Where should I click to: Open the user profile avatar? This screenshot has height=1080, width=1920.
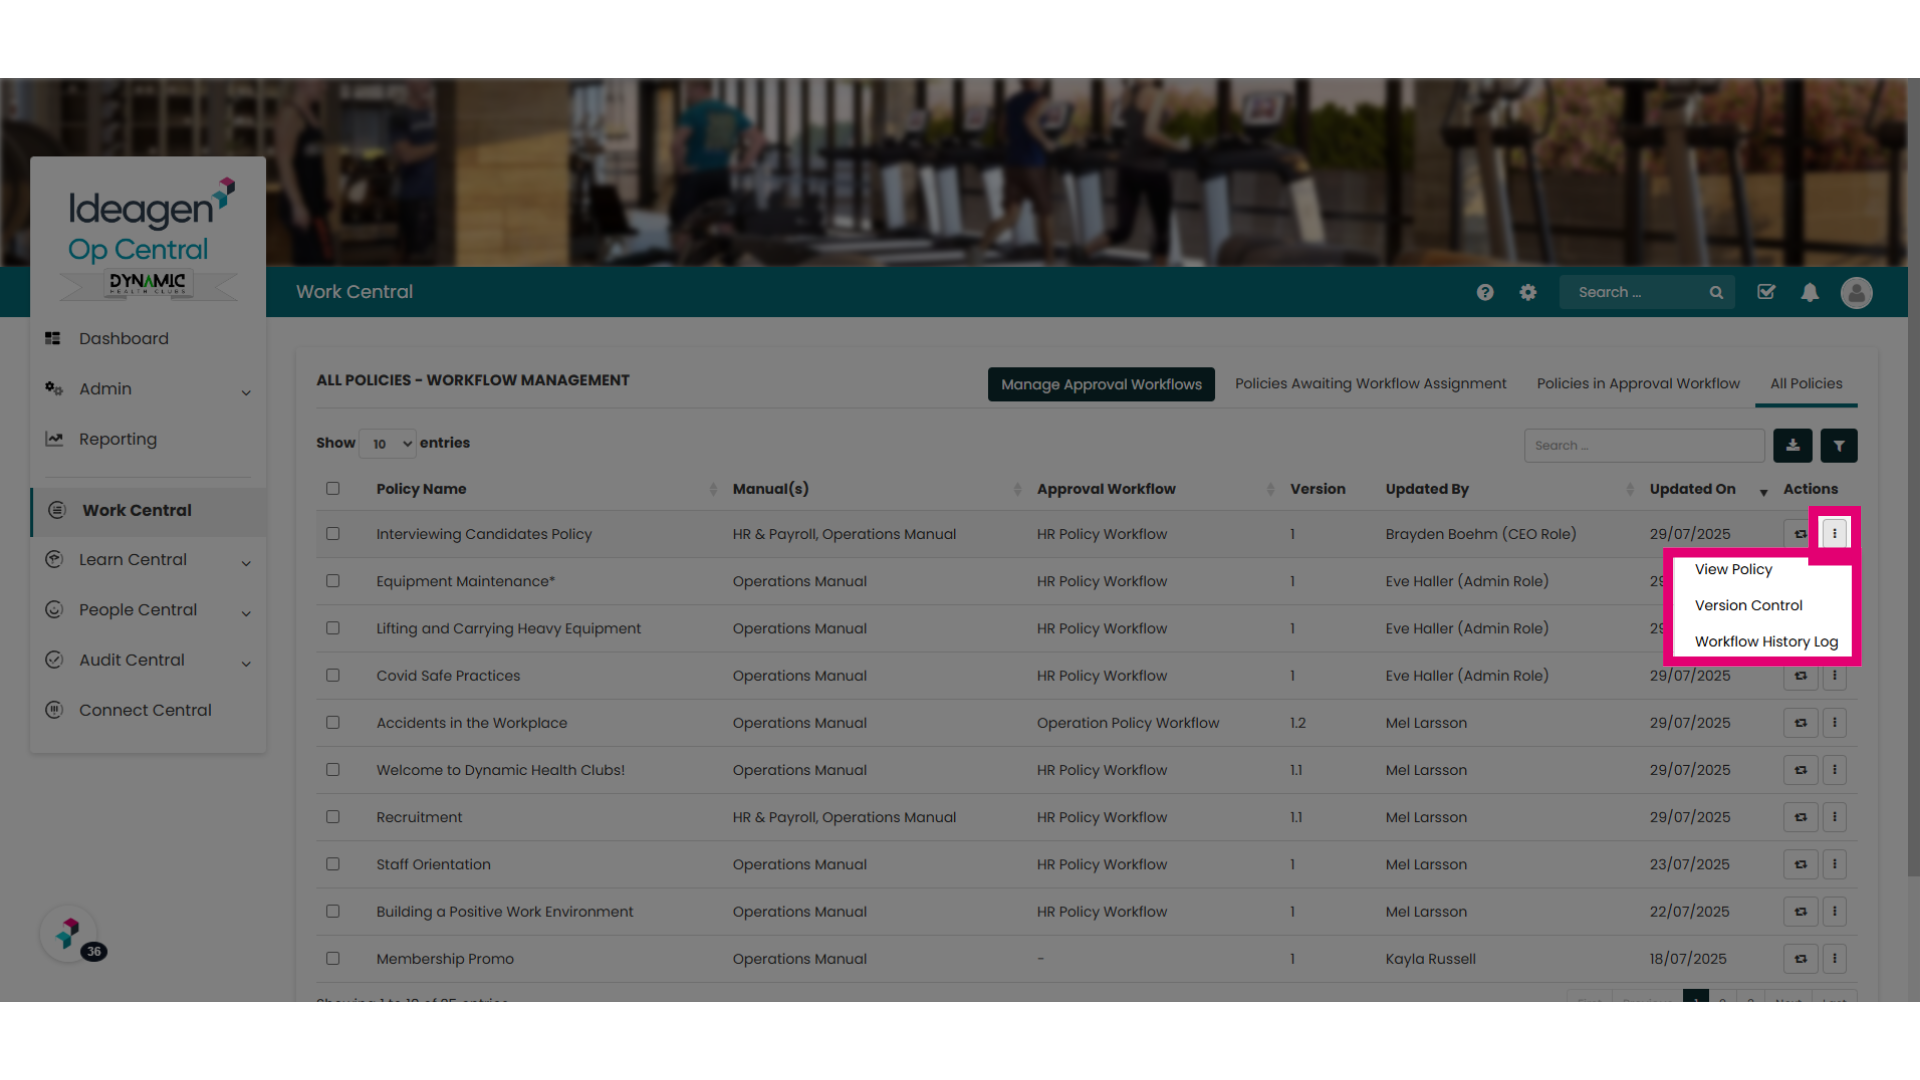[1857, 292]
